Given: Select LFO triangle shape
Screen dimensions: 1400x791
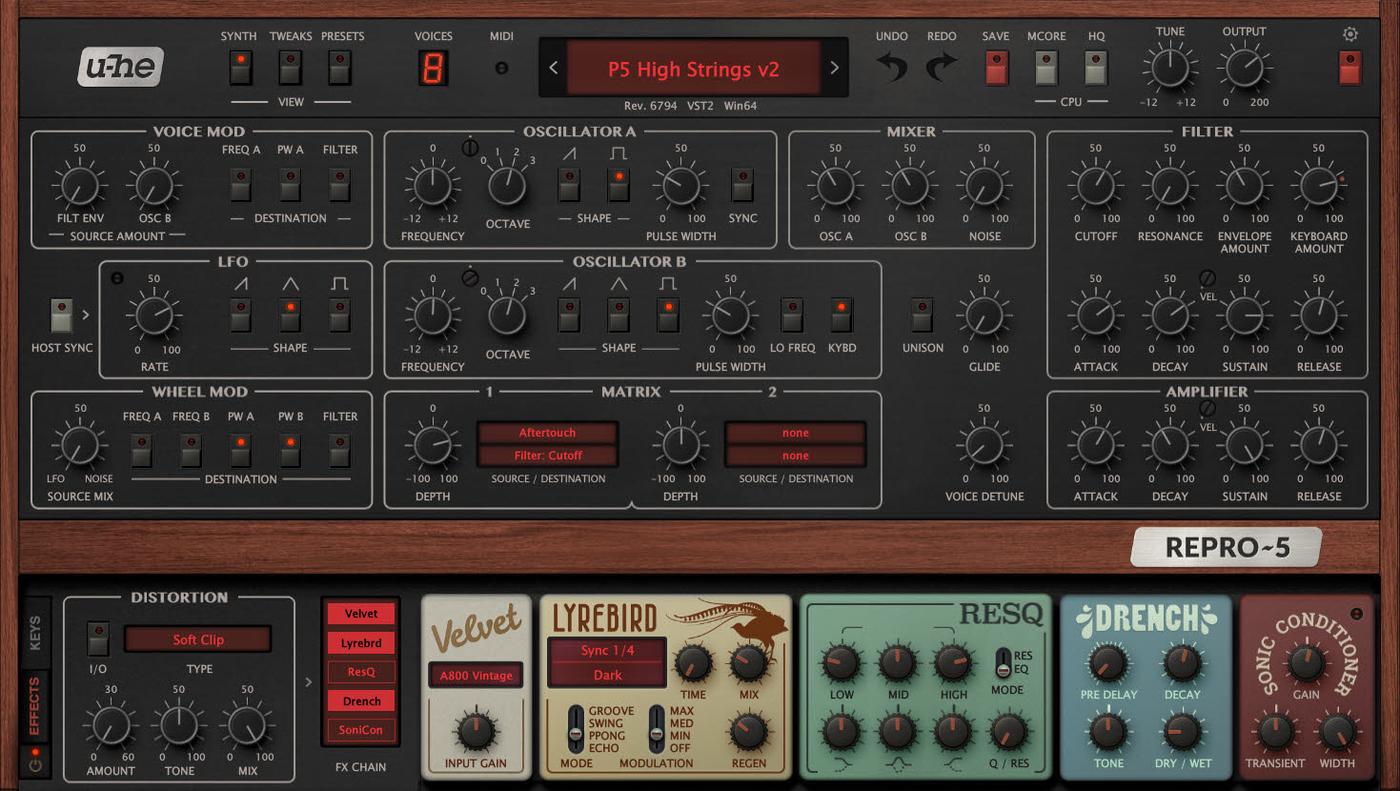Looking at the screenshot, I should pyautogui.click(x=290, y=314).
